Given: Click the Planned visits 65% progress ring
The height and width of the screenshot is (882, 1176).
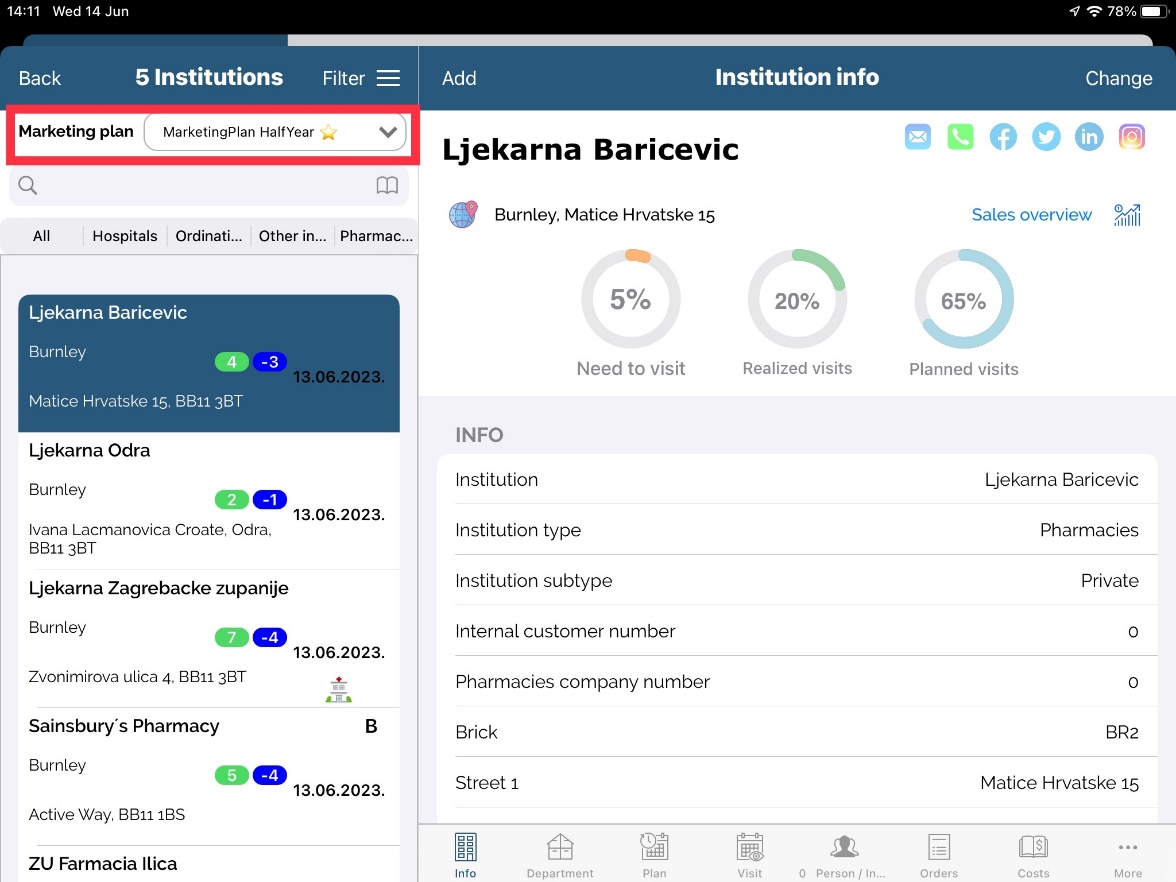Looking at the screenshot, I should tap(964, 300).
